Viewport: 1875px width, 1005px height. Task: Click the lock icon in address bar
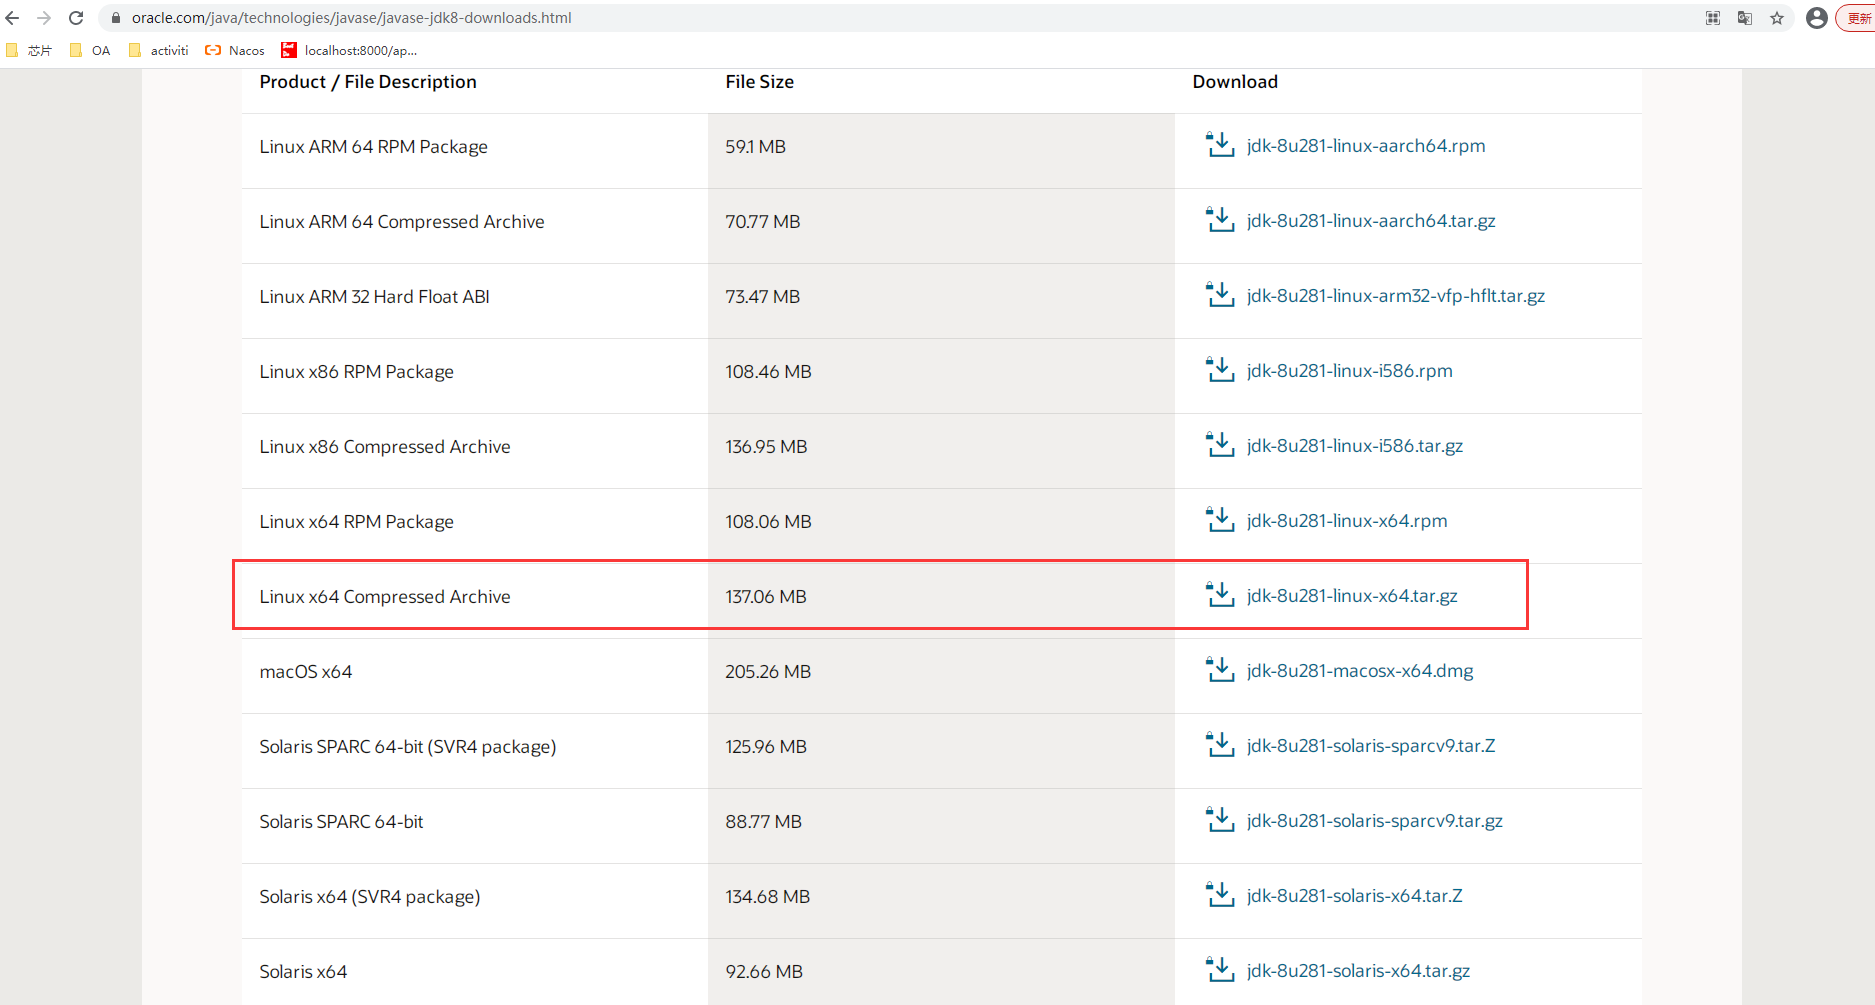point(115,18)
